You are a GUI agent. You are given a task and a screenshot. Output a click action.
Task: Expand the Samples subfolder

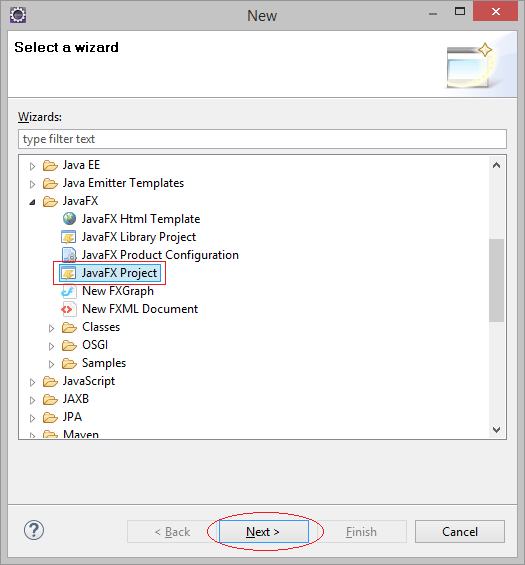[52, 364]
